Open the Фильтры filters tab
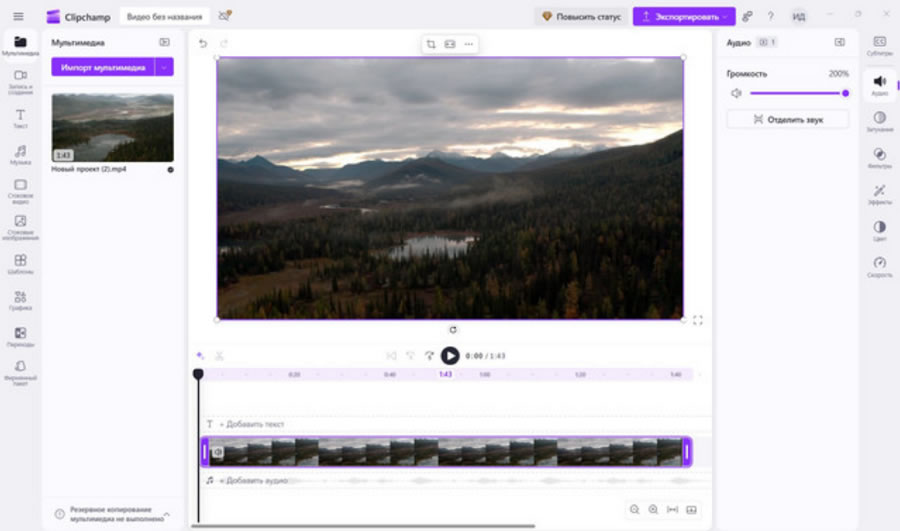 [x=879, y=158]
